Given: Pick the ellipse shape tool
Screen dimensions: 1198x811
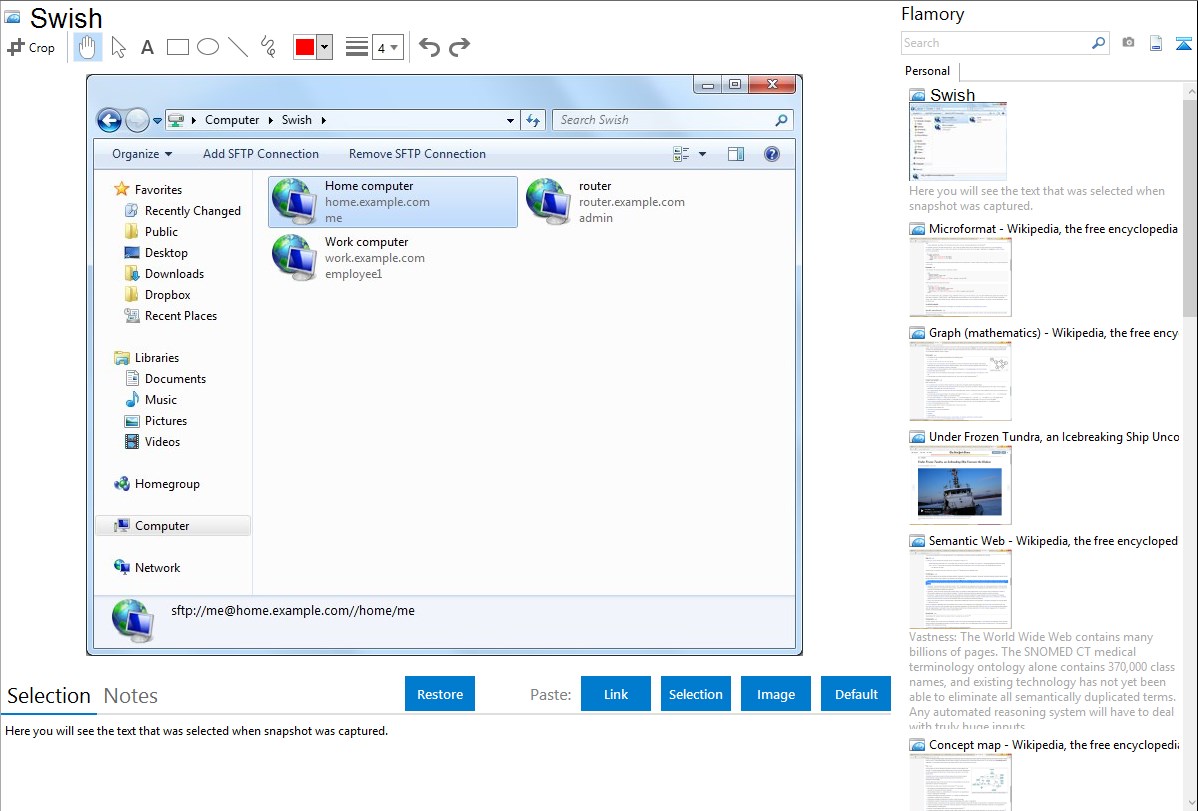Looking at the screenshot, I should 208,47.
